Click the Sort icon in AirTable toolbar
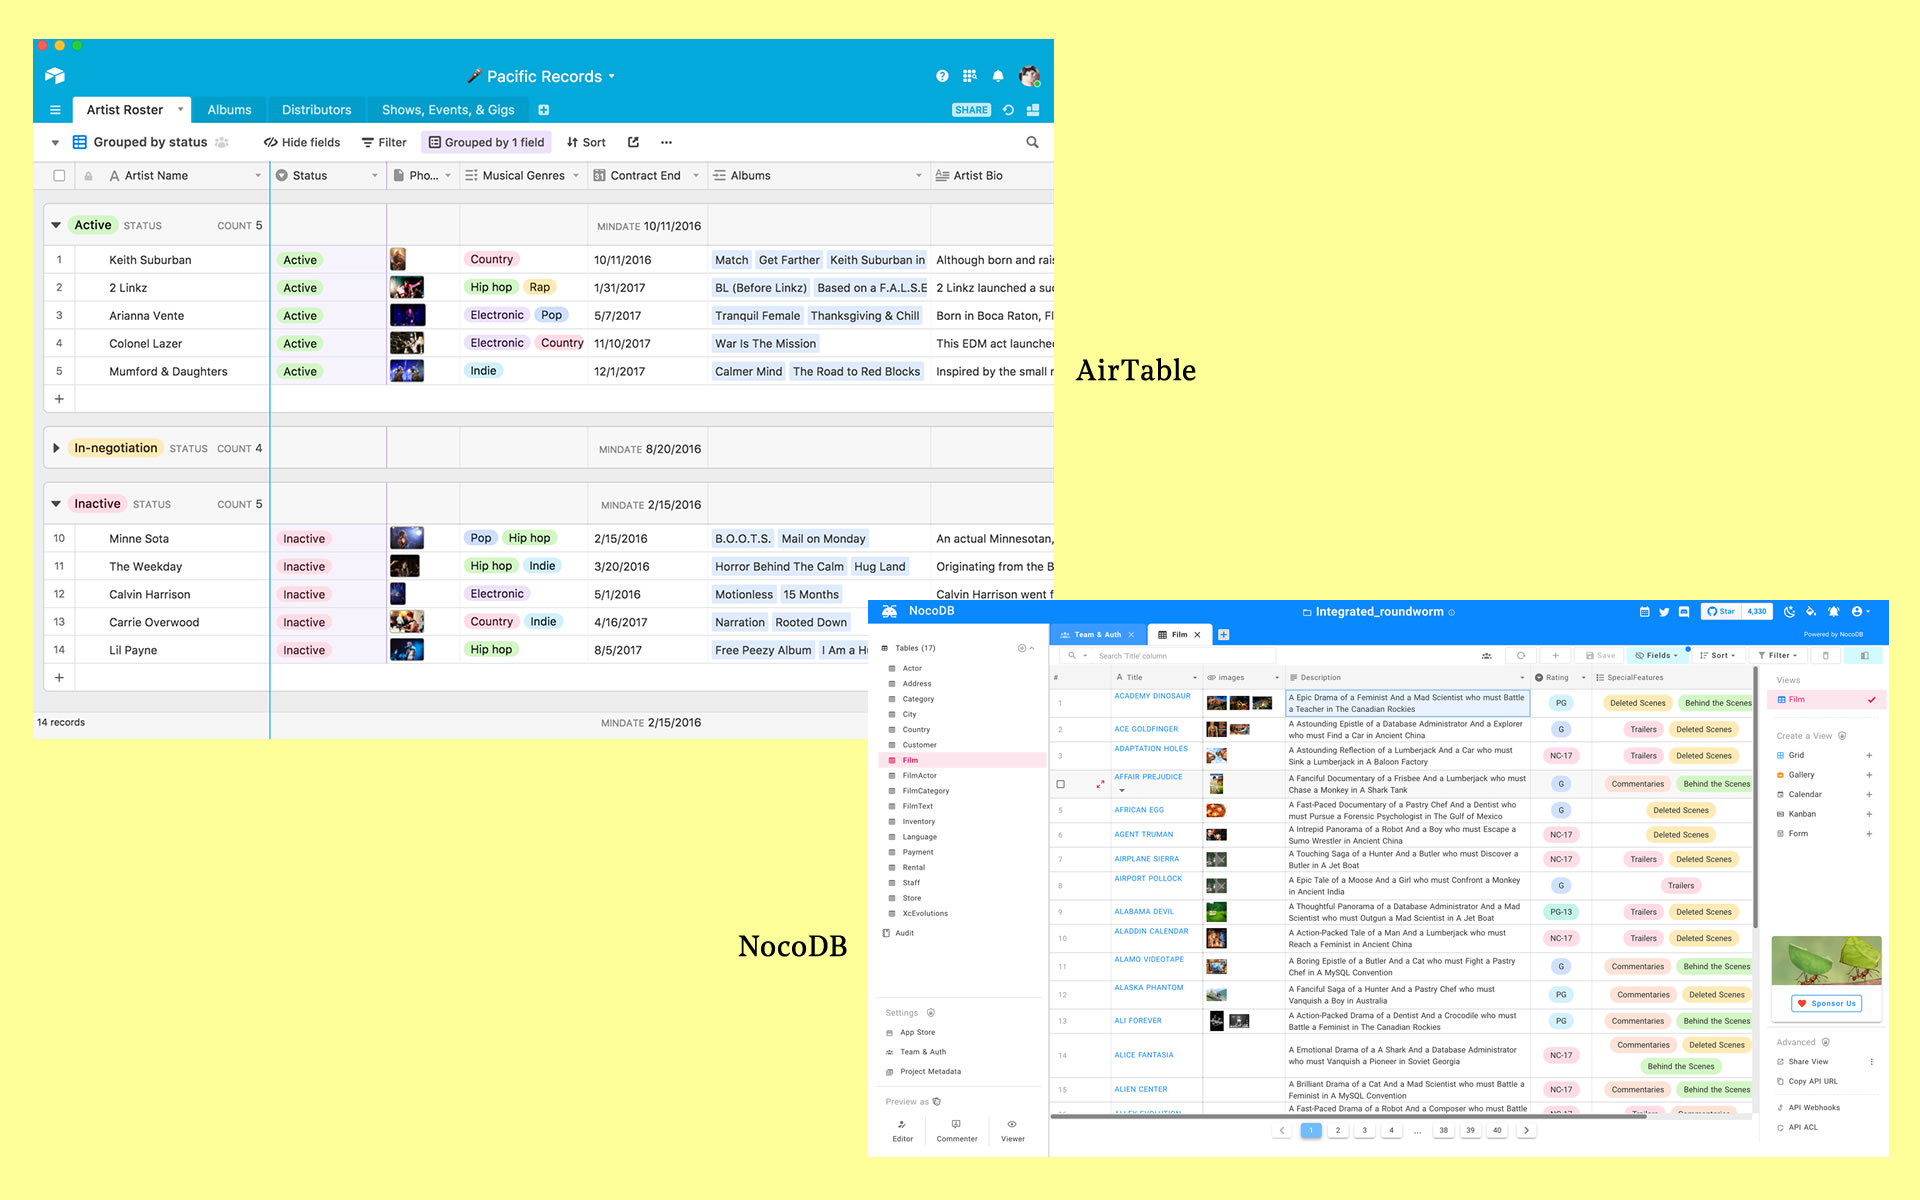The image size is (1920, 1200). point(592,142)
